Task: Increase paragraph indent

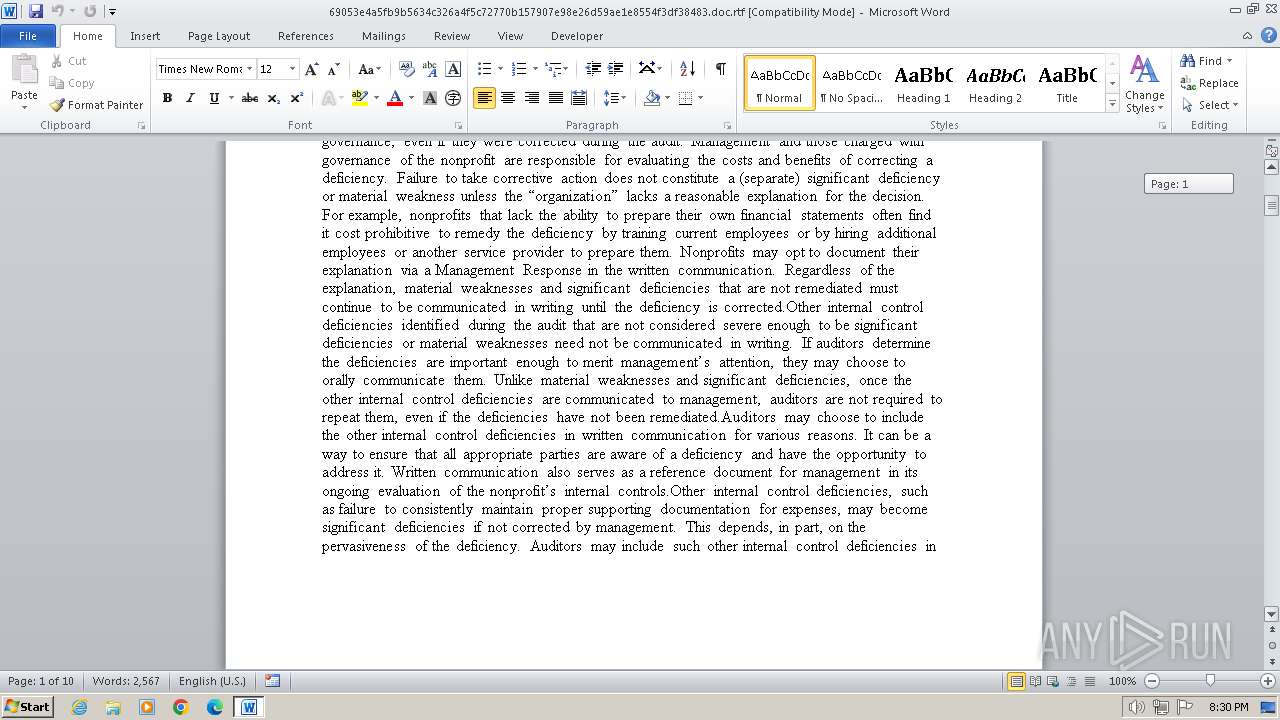Action: tap(616, 69)
